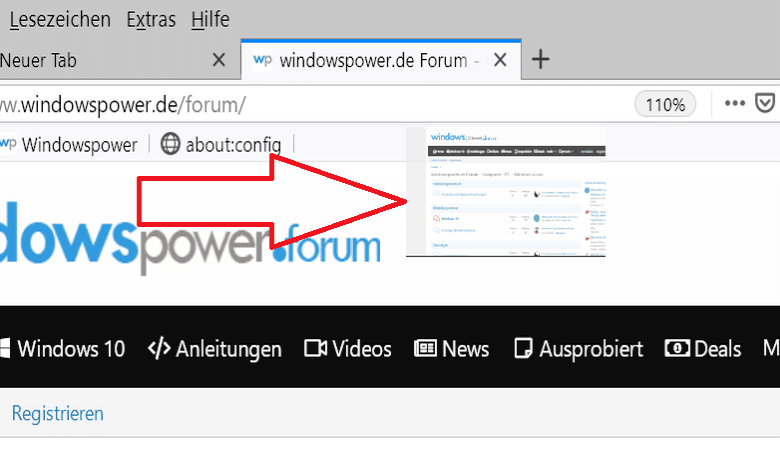Open the Deals navigation item
The width and height of the screenshot is (780, 470).
pyautogui.click(x=703, y=349)
